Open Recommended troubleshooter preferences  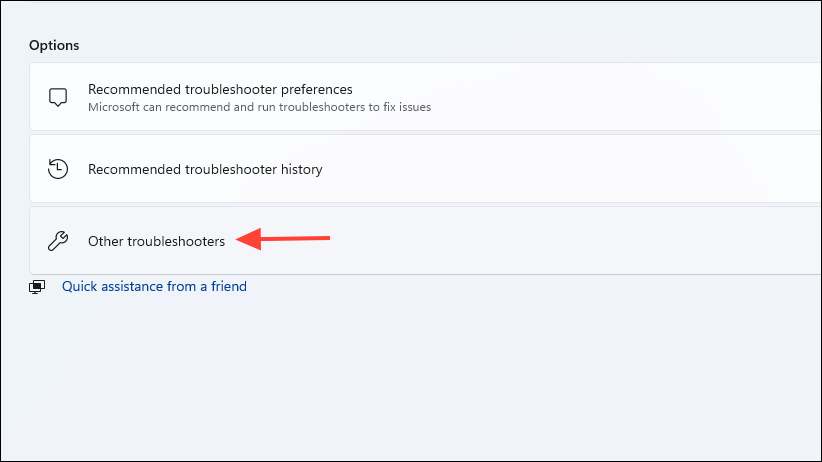click(220, 90)
